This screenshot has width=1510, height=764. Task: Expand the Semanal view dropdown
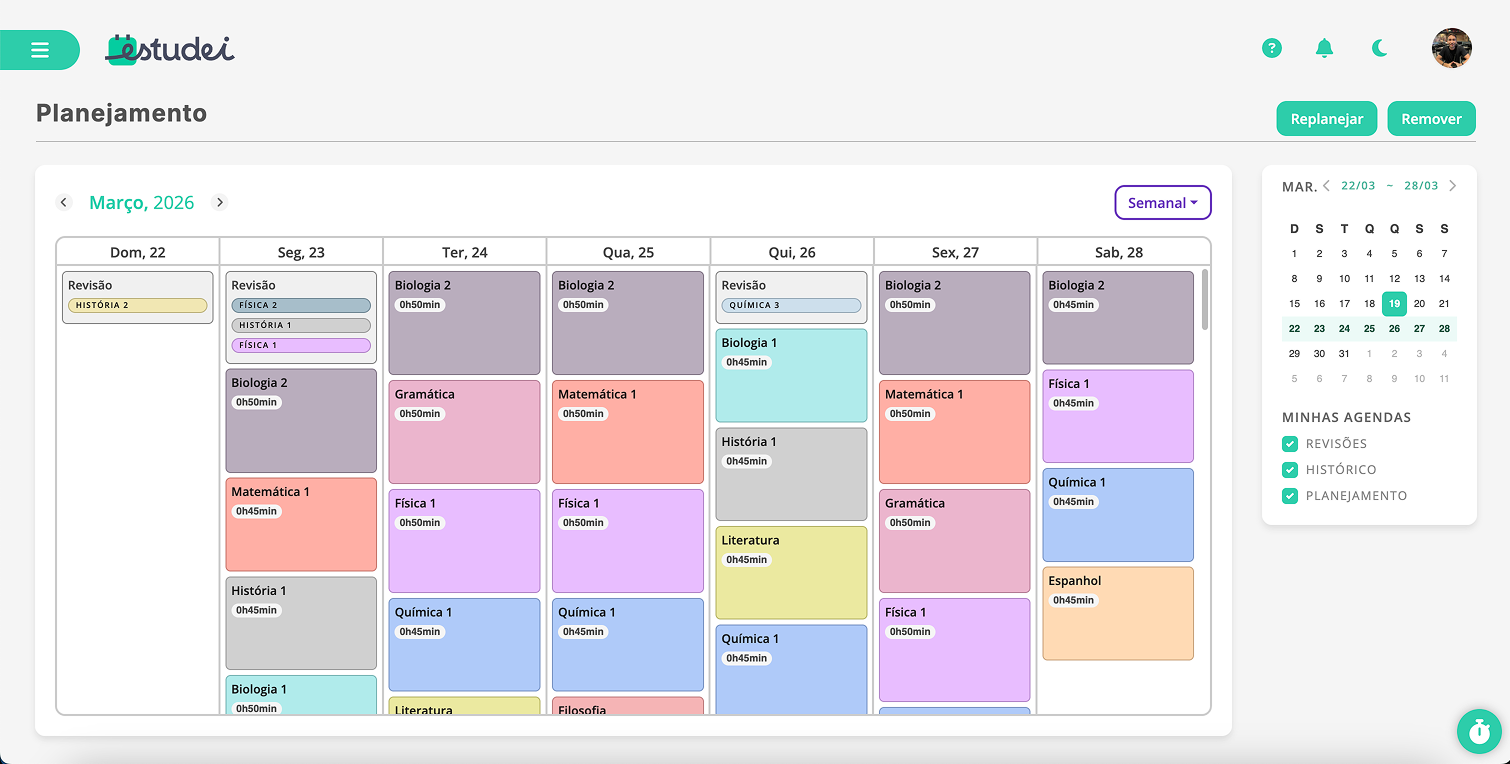click(x=1163, y=203)
